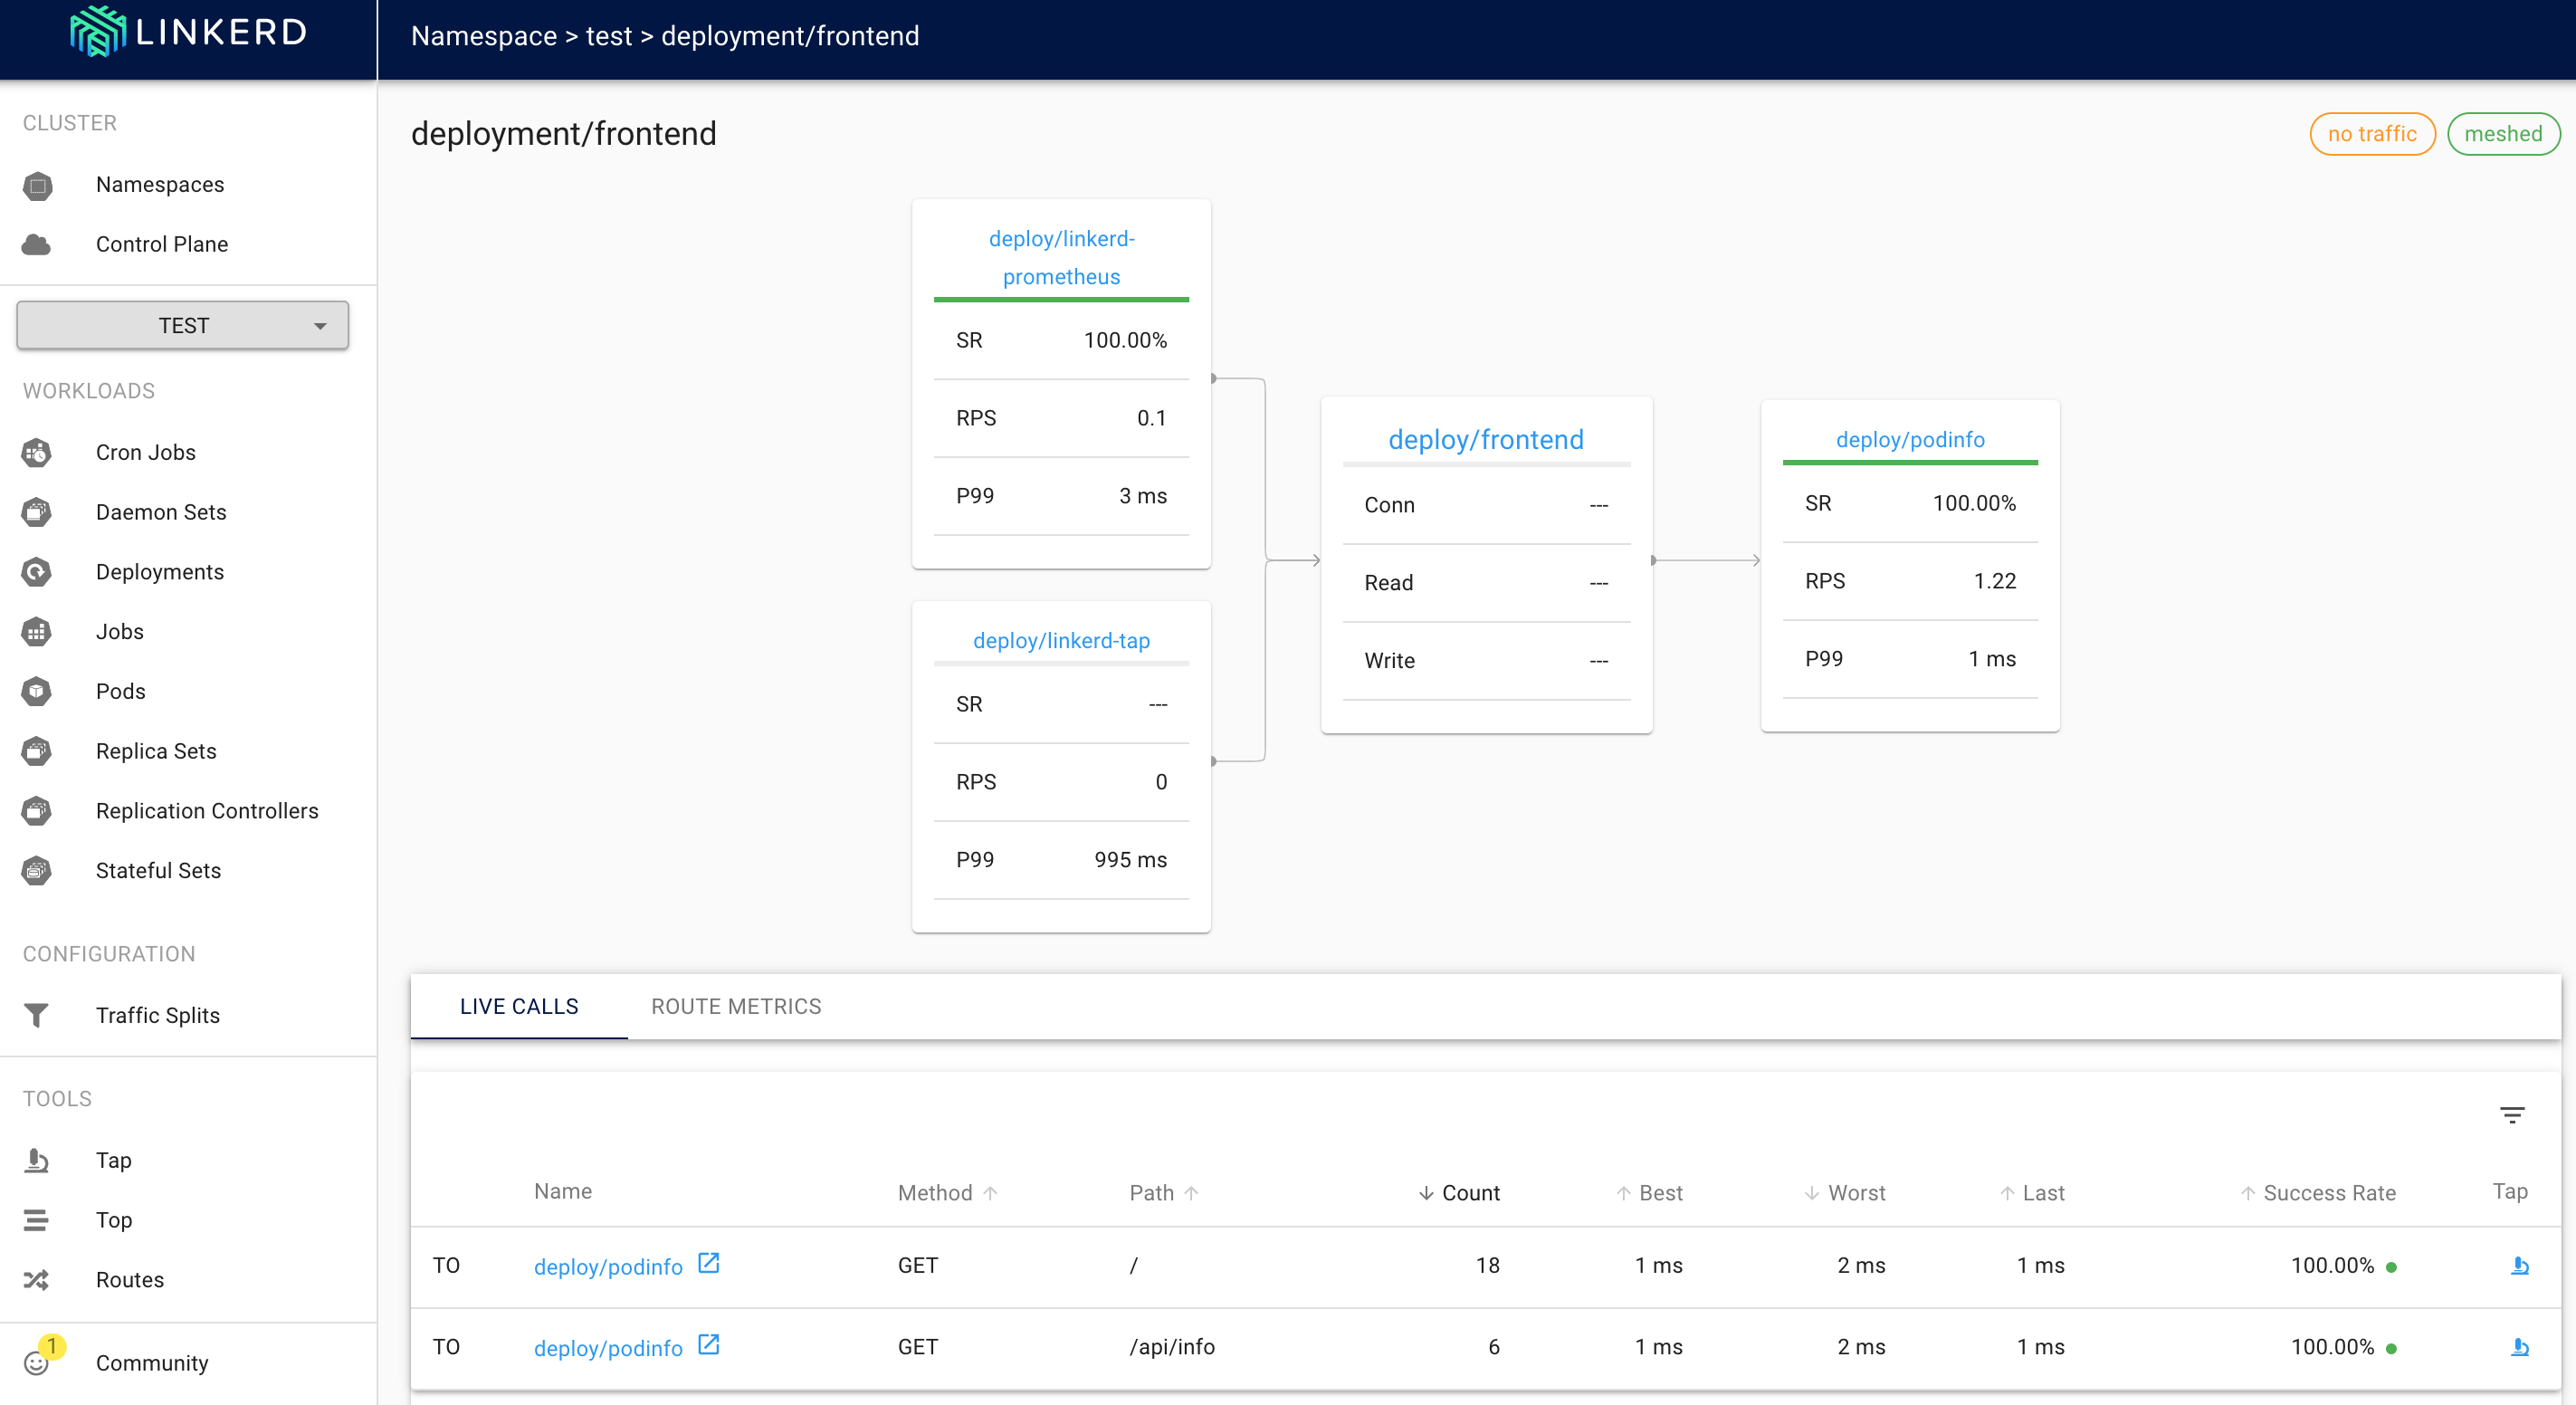Viewport: 2576px width, 1405px height.
Task: Click the 'no traffic' status badge
Action: (2371, 134)
